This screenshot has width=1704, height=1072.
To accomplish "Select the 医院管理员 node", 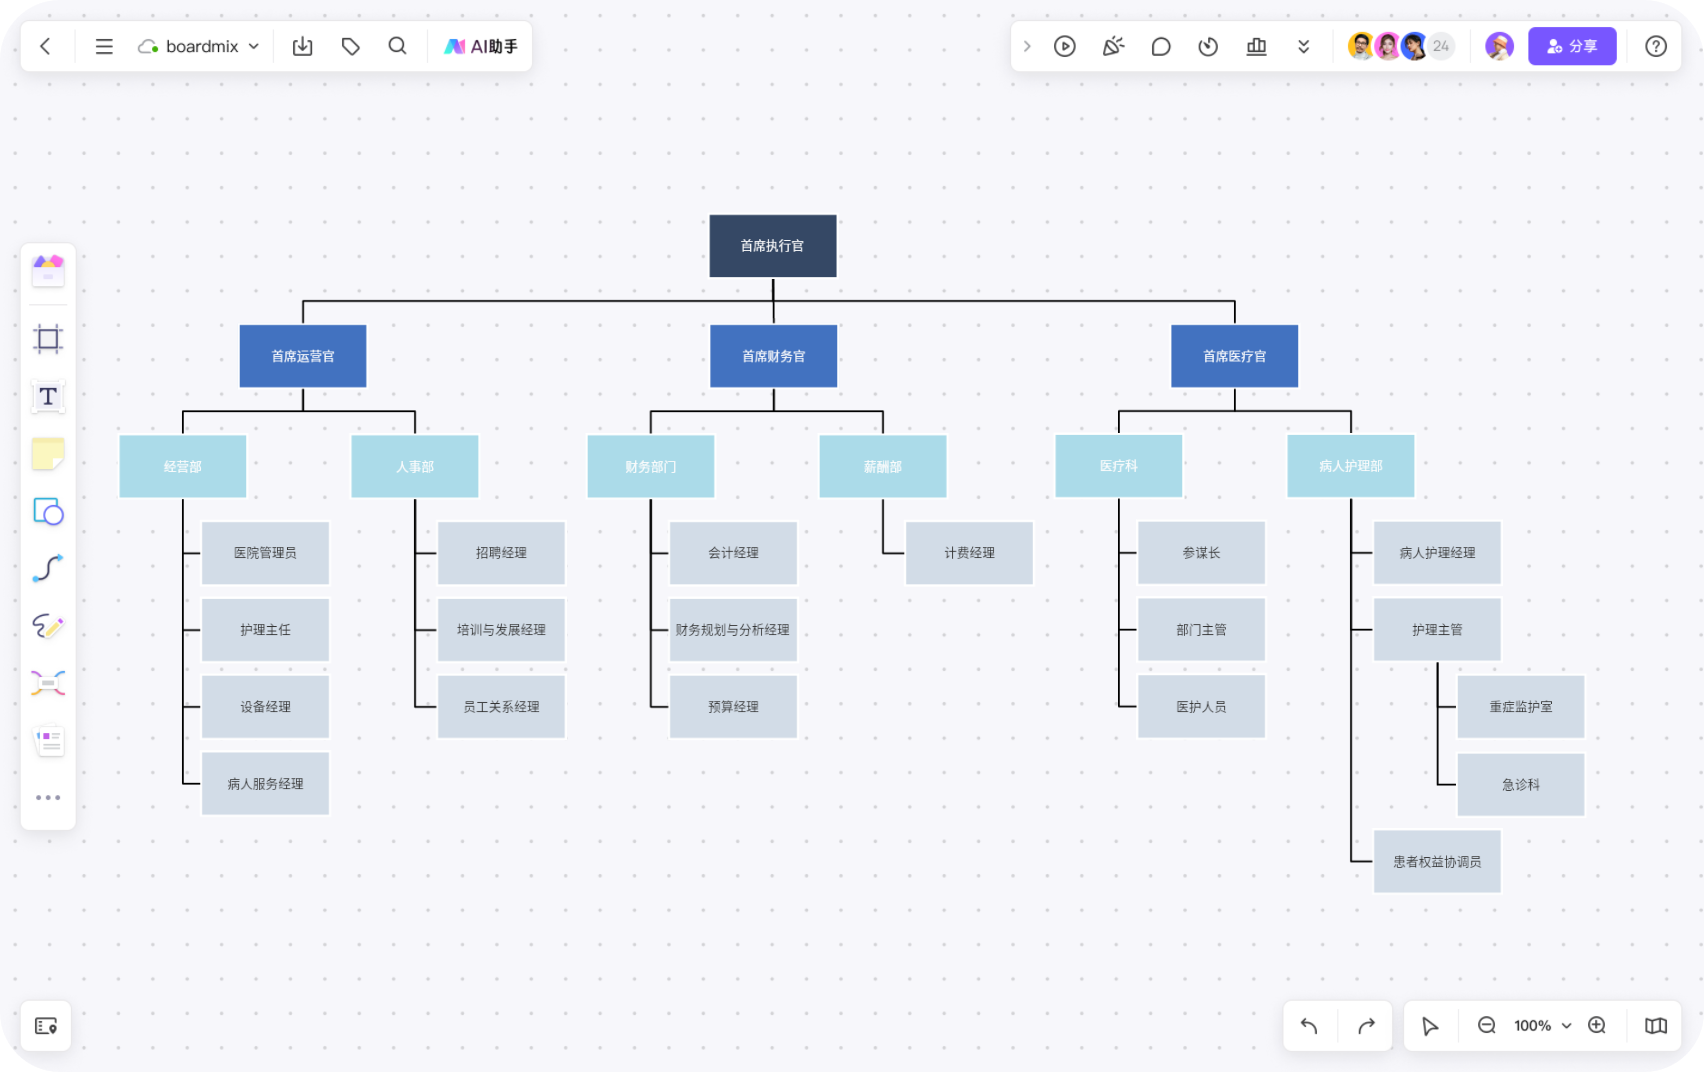I will [265, 553].
